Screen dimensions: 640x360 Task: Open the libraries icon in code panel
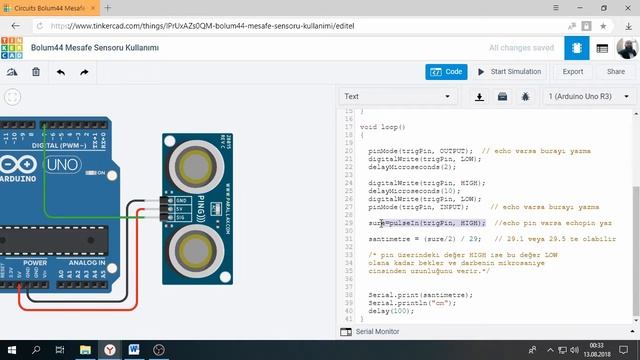click(502, 97)
